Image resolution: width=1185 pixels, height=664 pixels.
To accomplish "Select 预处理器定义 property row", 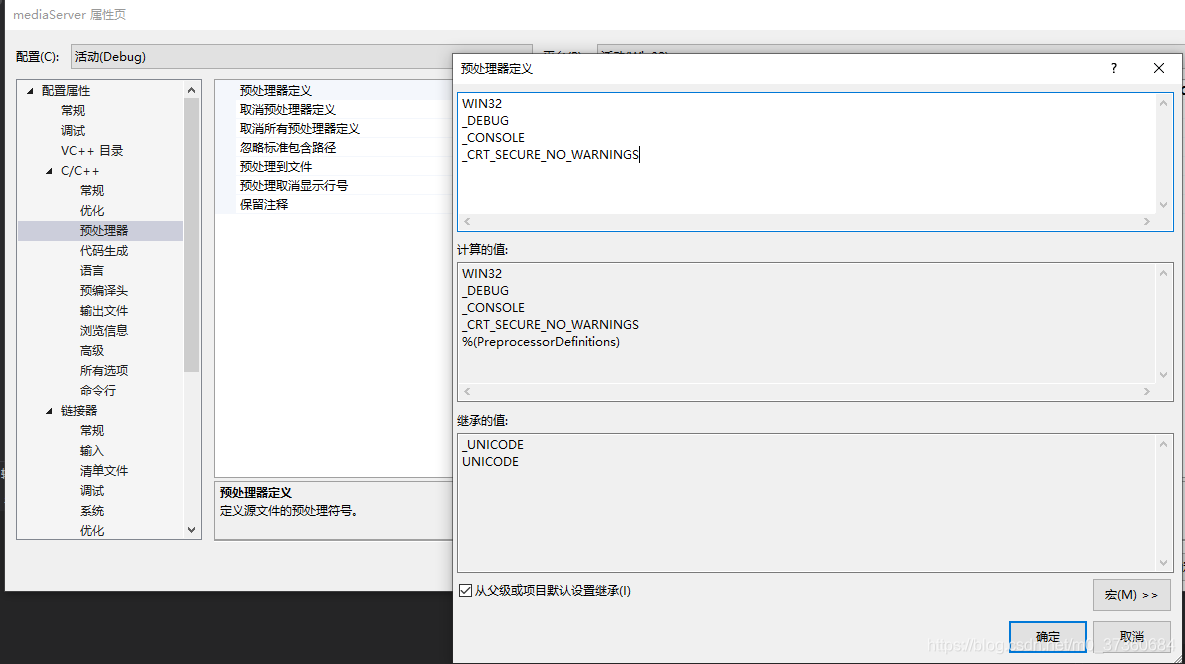I will (333, 91).
